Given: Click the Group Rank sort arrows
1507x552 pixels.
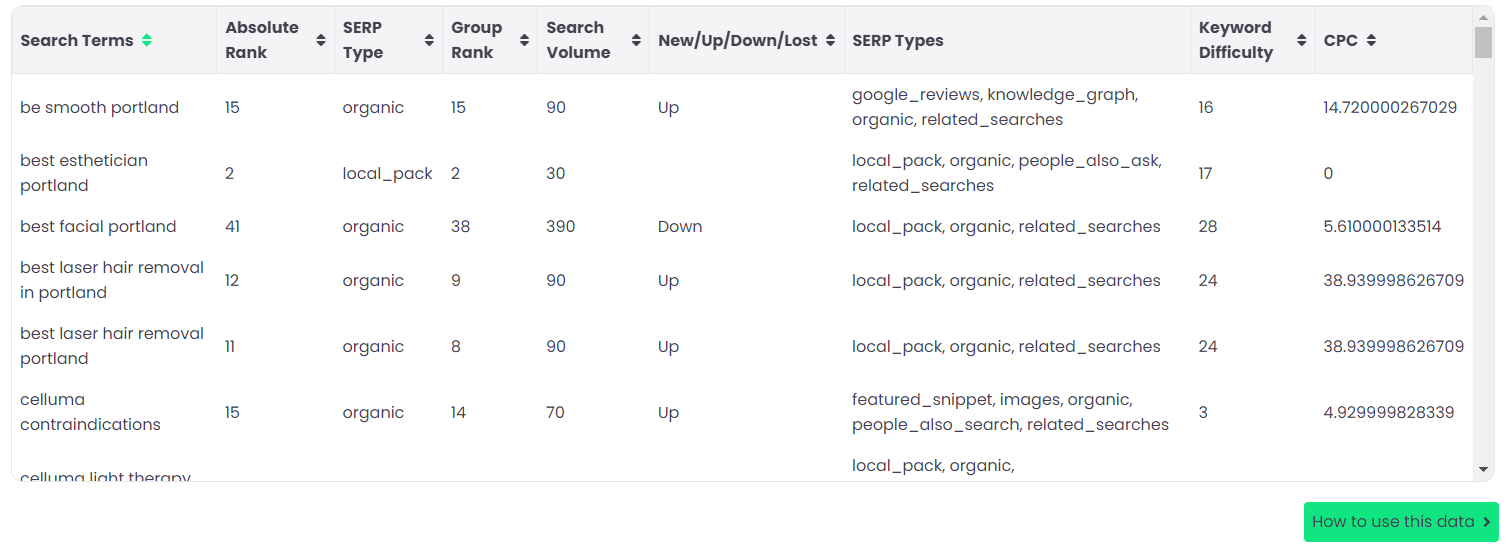Looking at the screenshot, I should click(x=524, y=40).
